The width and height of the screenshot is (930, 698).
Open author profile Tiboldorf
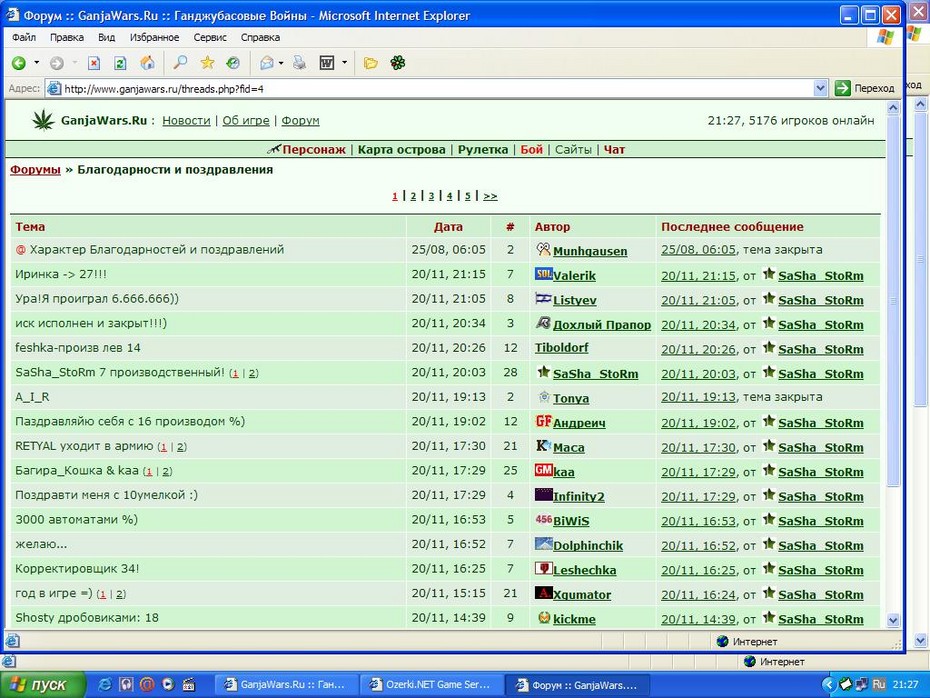tap(561, 348)
